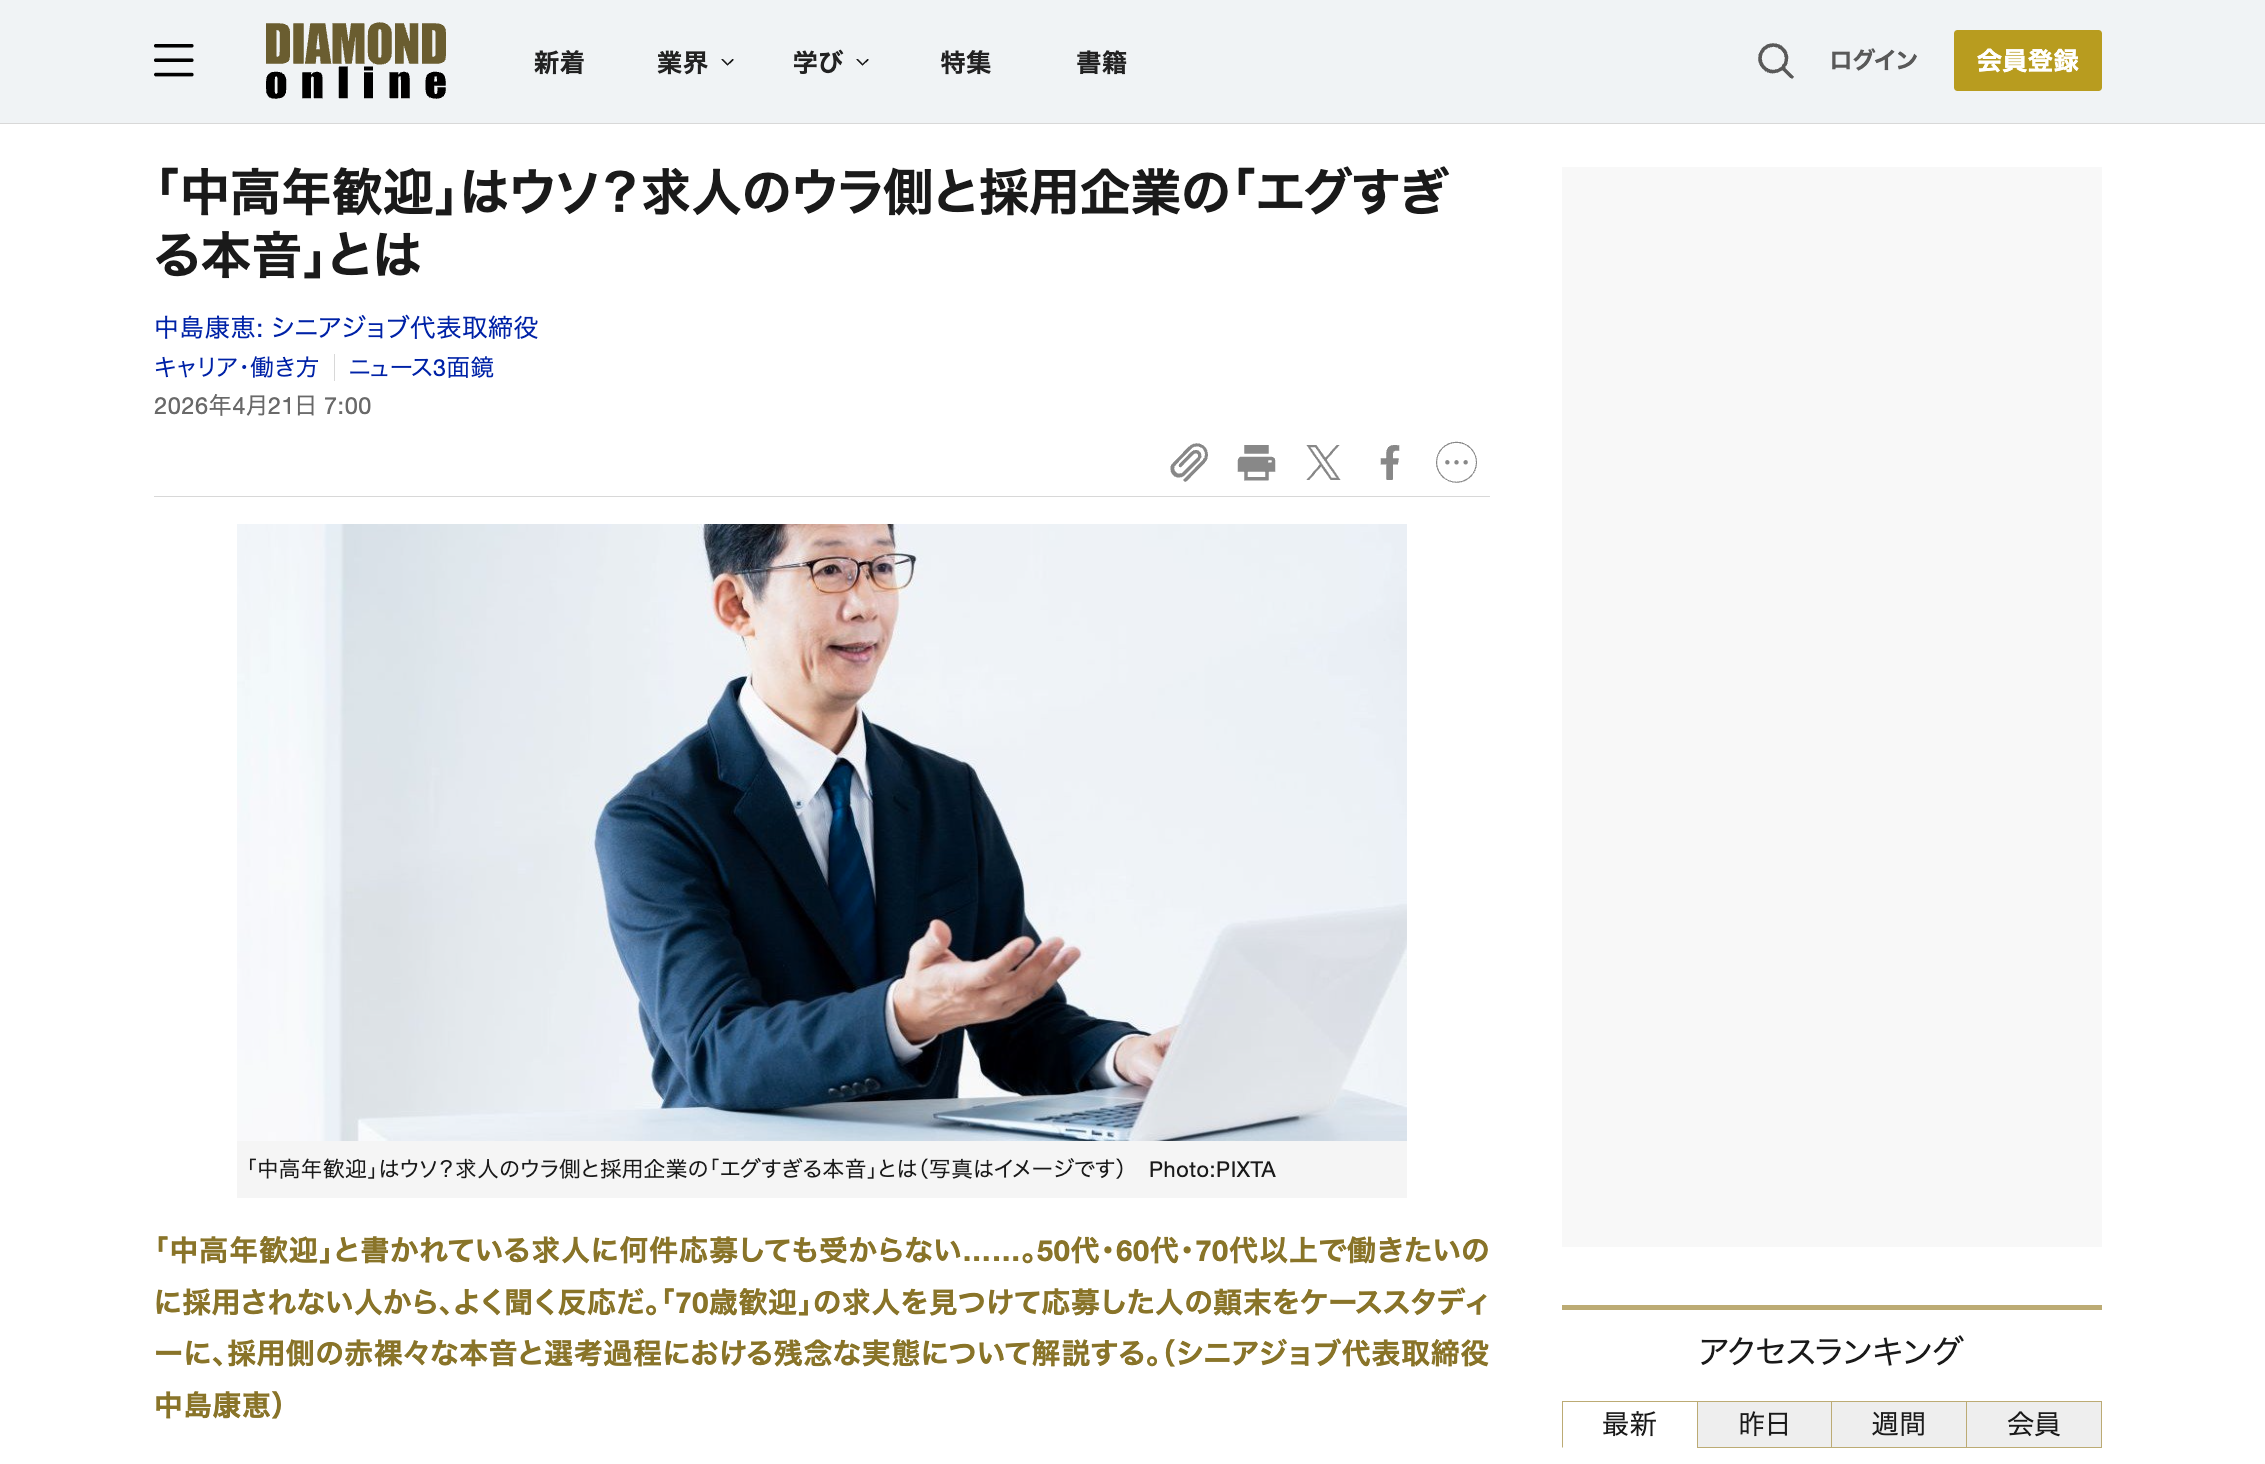Click the search magnifier icon
The image size is (2265, 1464).
(x=1775, y=61)
